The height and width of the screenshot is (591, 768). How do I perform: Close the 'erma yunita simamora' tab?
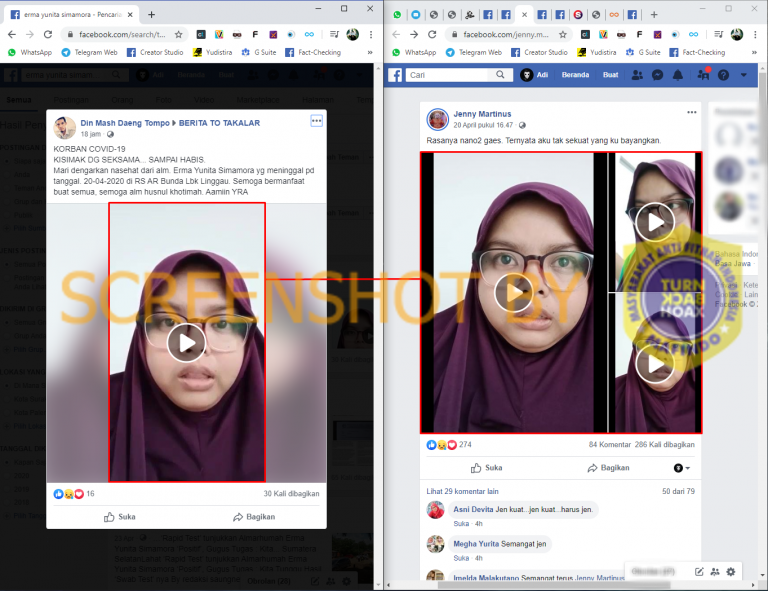(130, 15)
